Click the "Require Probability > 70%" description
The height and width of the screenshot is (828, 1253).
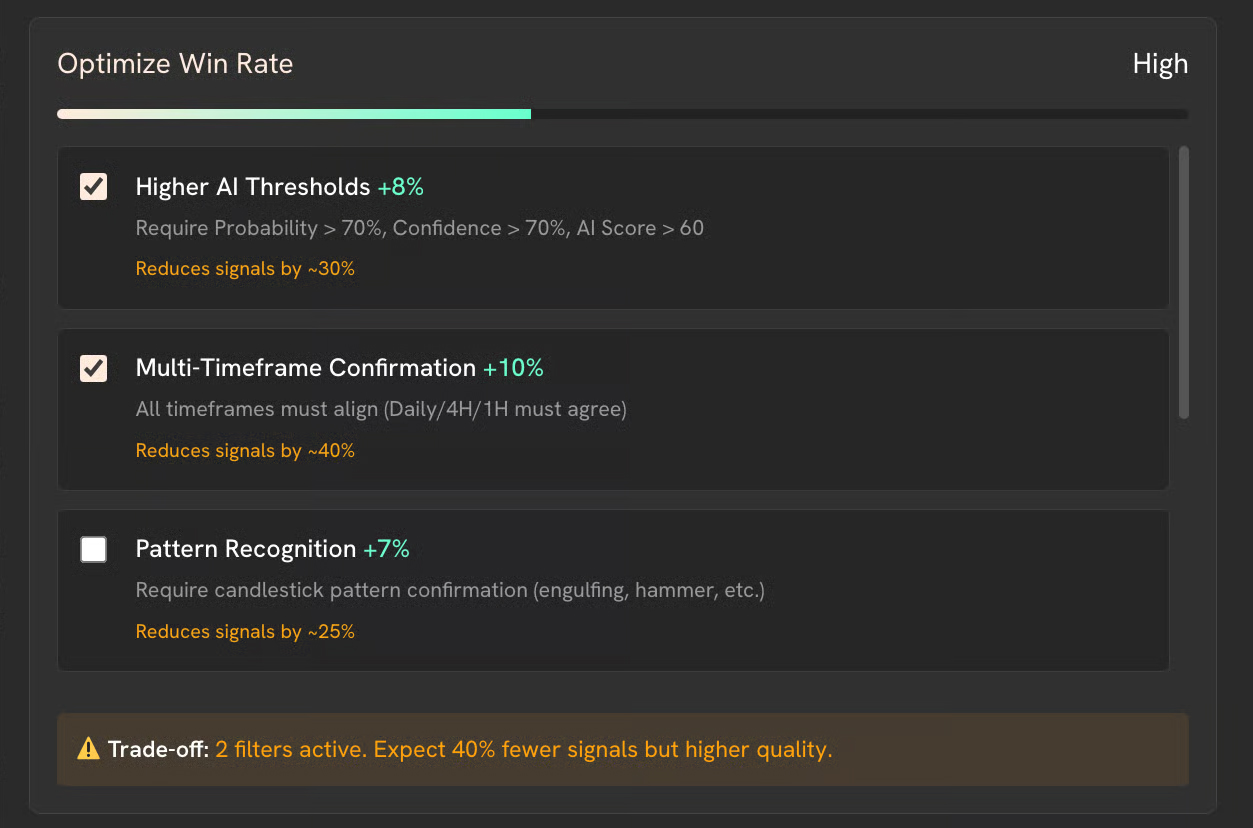420,228
